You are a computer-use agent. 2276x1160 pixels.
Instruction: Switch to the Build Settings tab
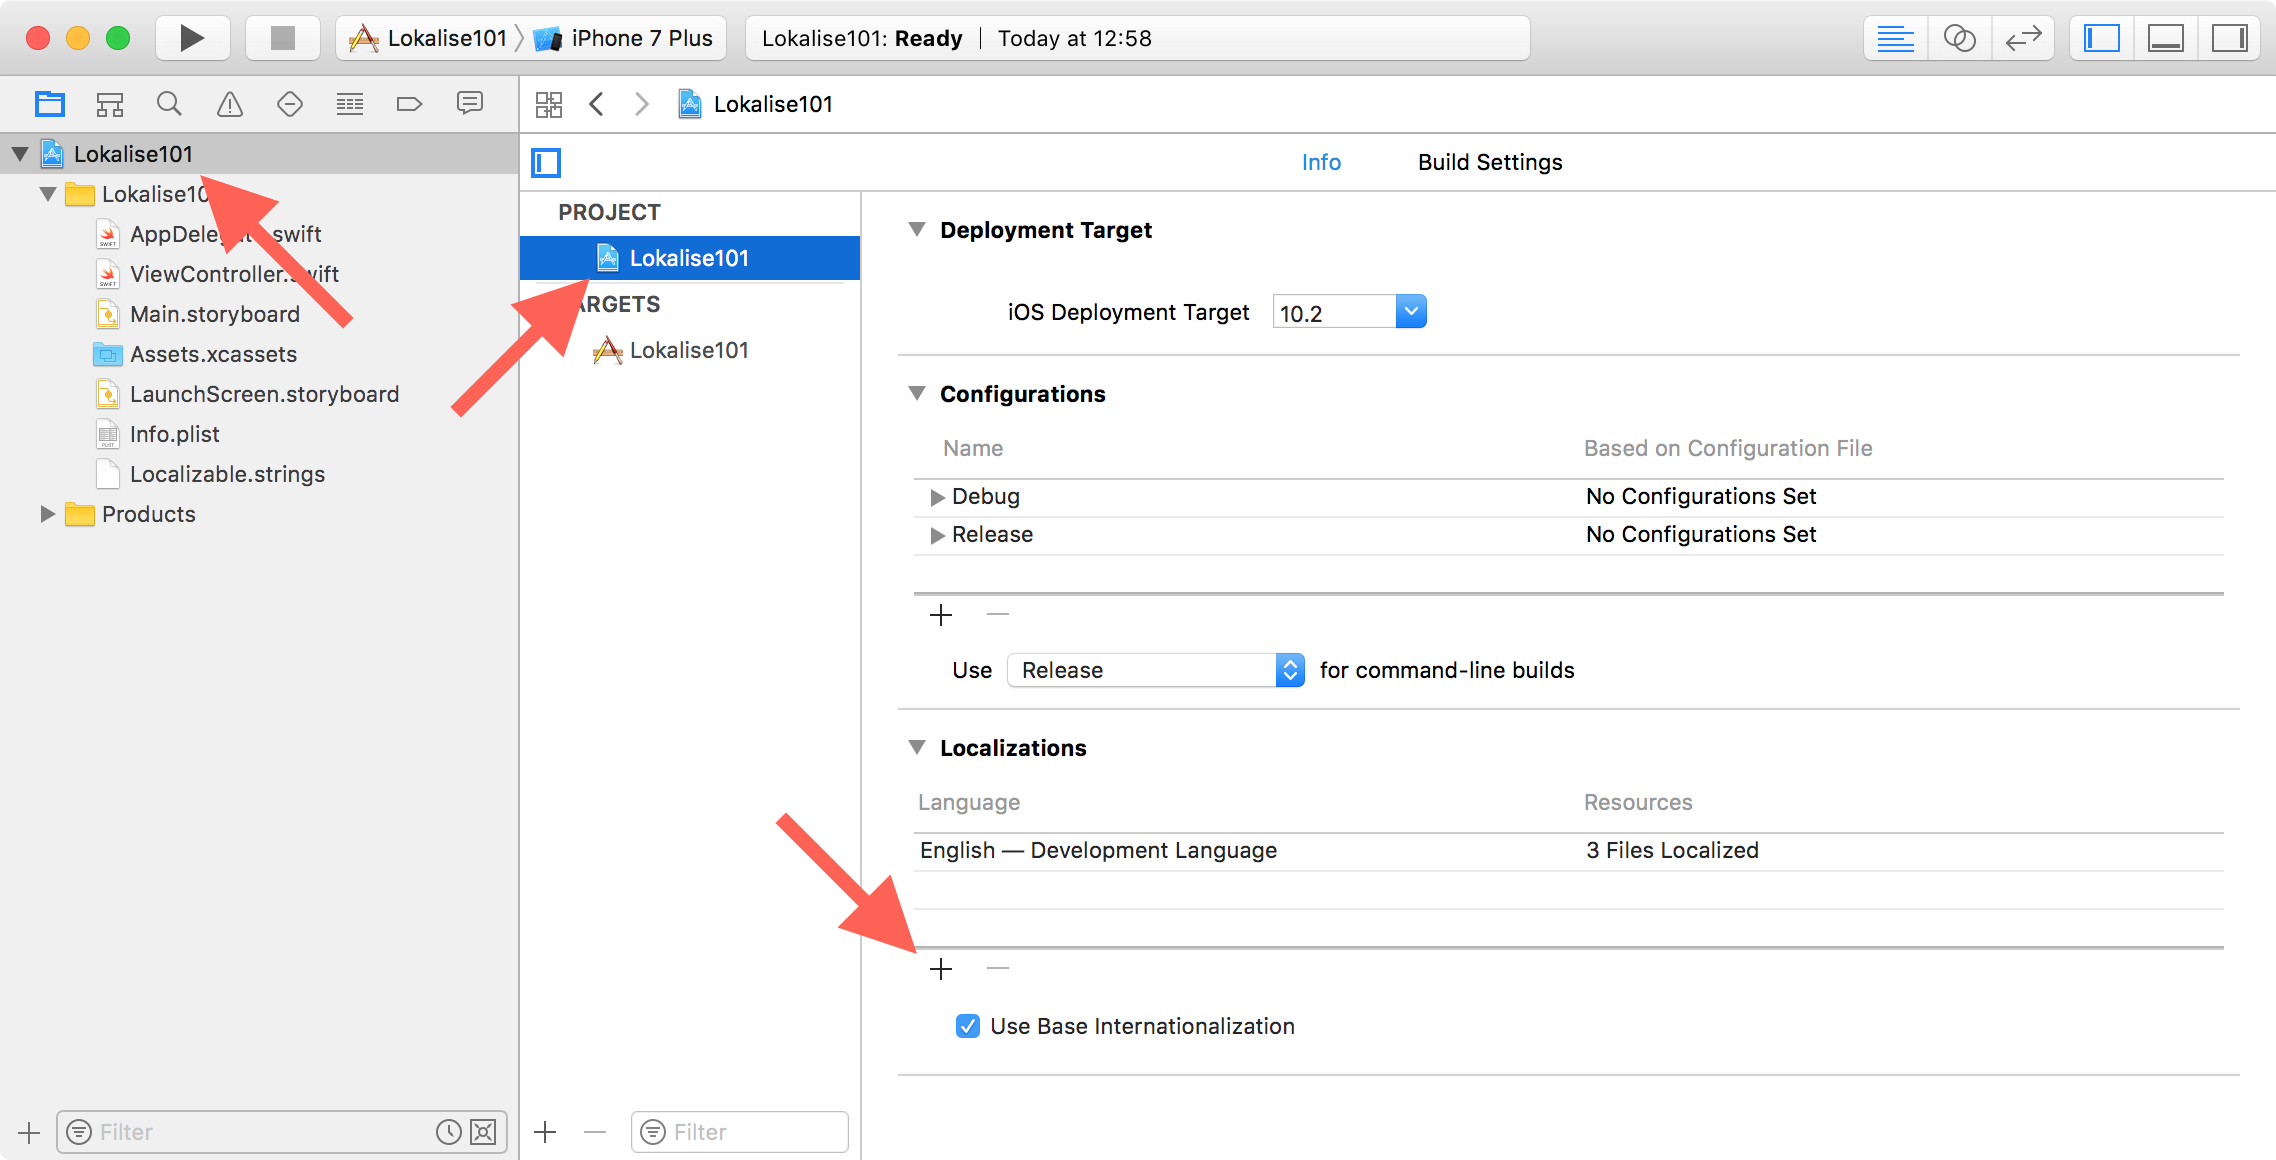click(x=1490, y=162)
